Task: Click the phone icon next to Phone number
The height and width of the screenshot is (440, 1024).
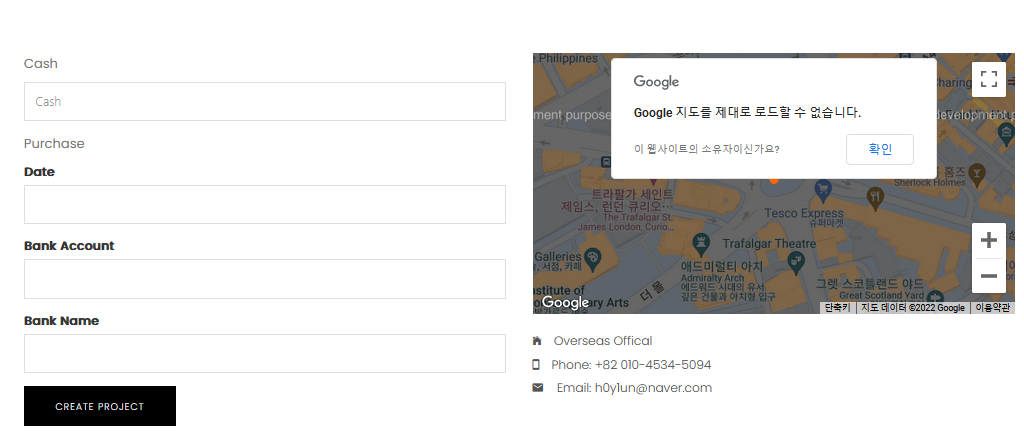Action: (536, 364)
